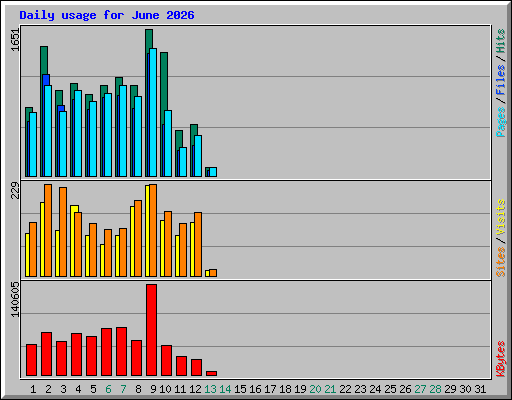Screen dimensions: 512x400
Task: Select the cyan Pages bar for day 2
Action: click(x=48, y=131)
